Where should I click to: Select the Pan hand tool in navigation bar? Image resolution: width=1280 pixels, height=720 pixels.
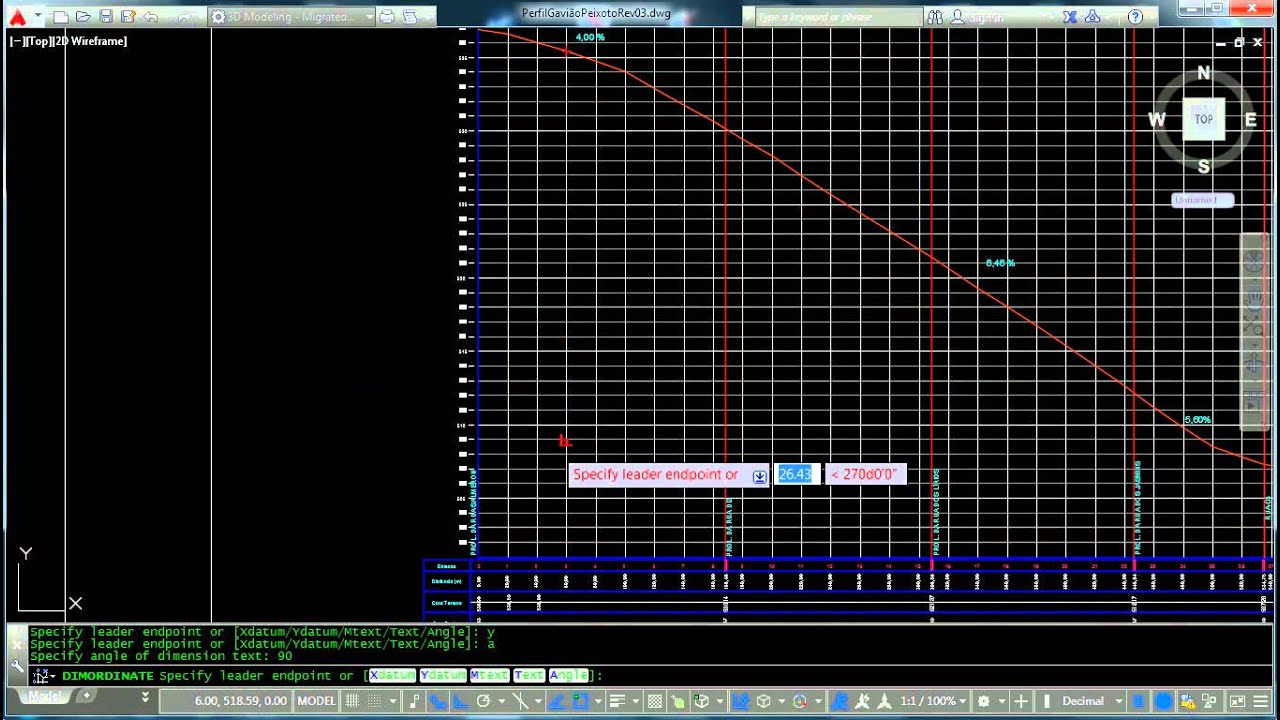pos(1255,300)
